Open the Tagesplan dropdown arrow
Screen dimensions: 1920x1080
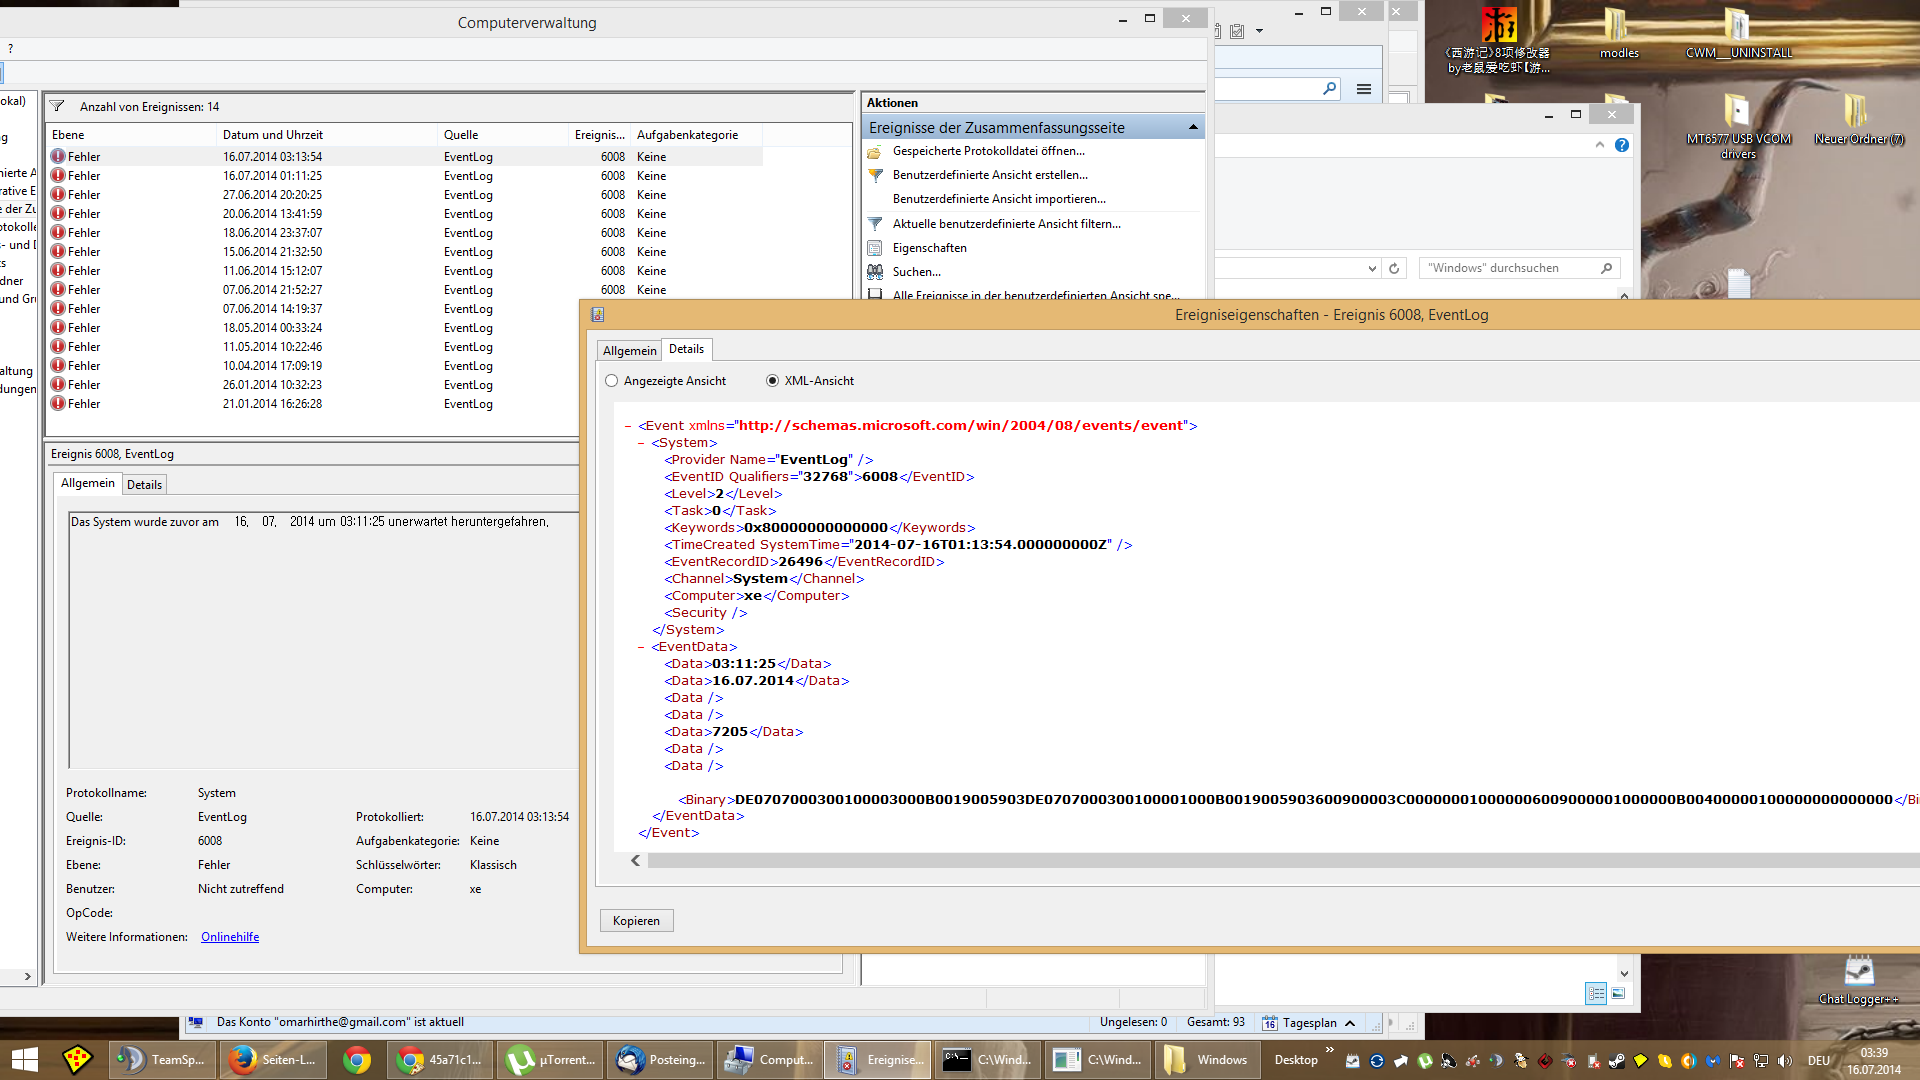tap(1350, 1023)
